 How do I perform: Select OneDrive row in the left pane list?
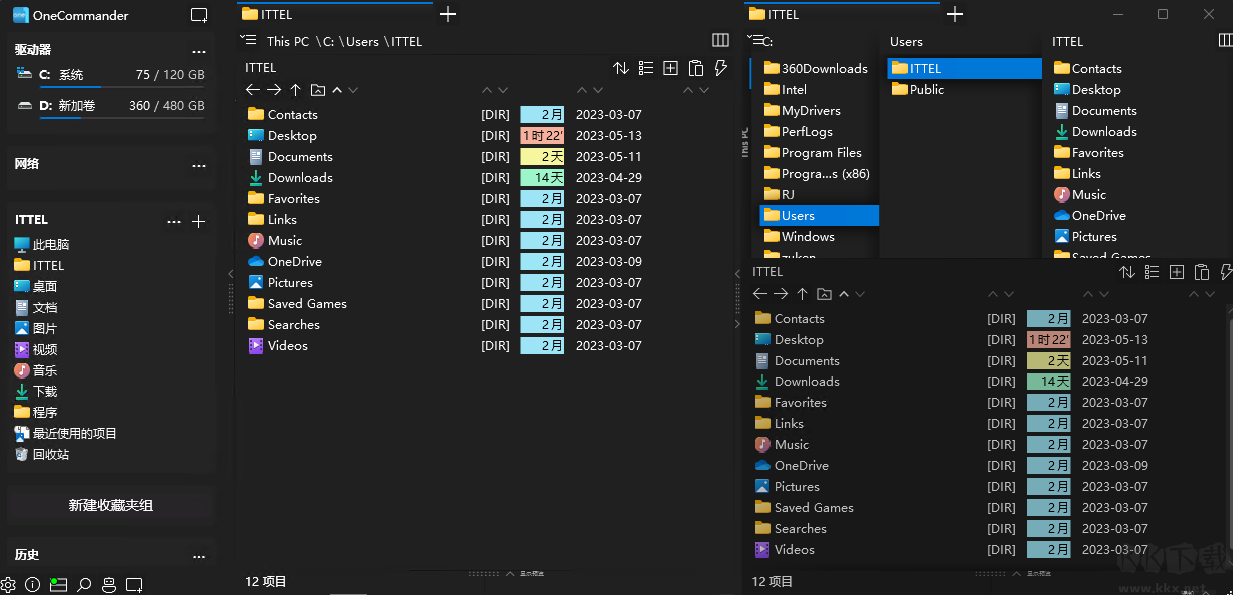pyautogui.click(x=445, y=261)
